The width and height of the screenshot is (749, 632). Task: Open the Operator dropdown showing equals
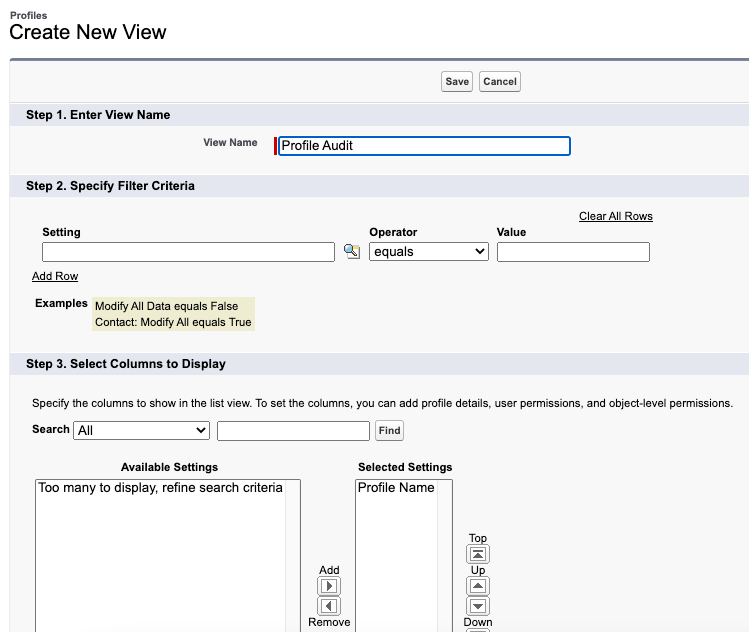[428, 252]
